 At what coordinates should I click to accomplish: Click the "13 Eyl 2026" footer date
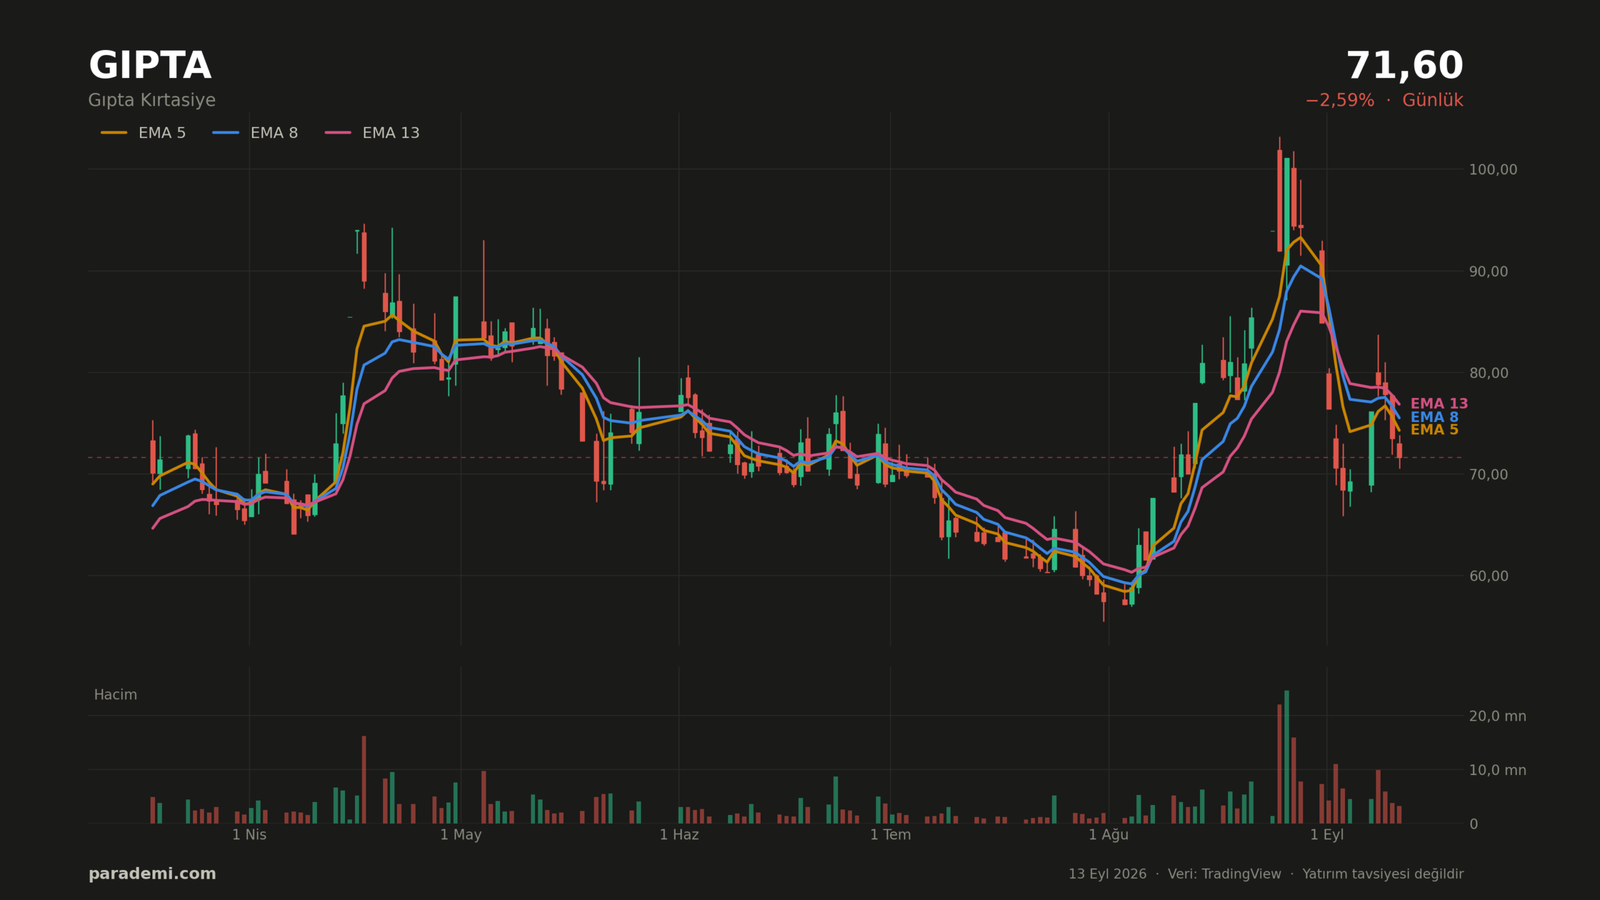1107,874
